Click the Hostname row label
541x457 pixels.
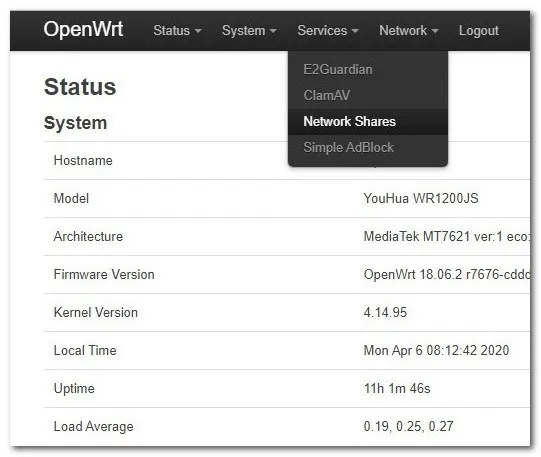point(83,160)
